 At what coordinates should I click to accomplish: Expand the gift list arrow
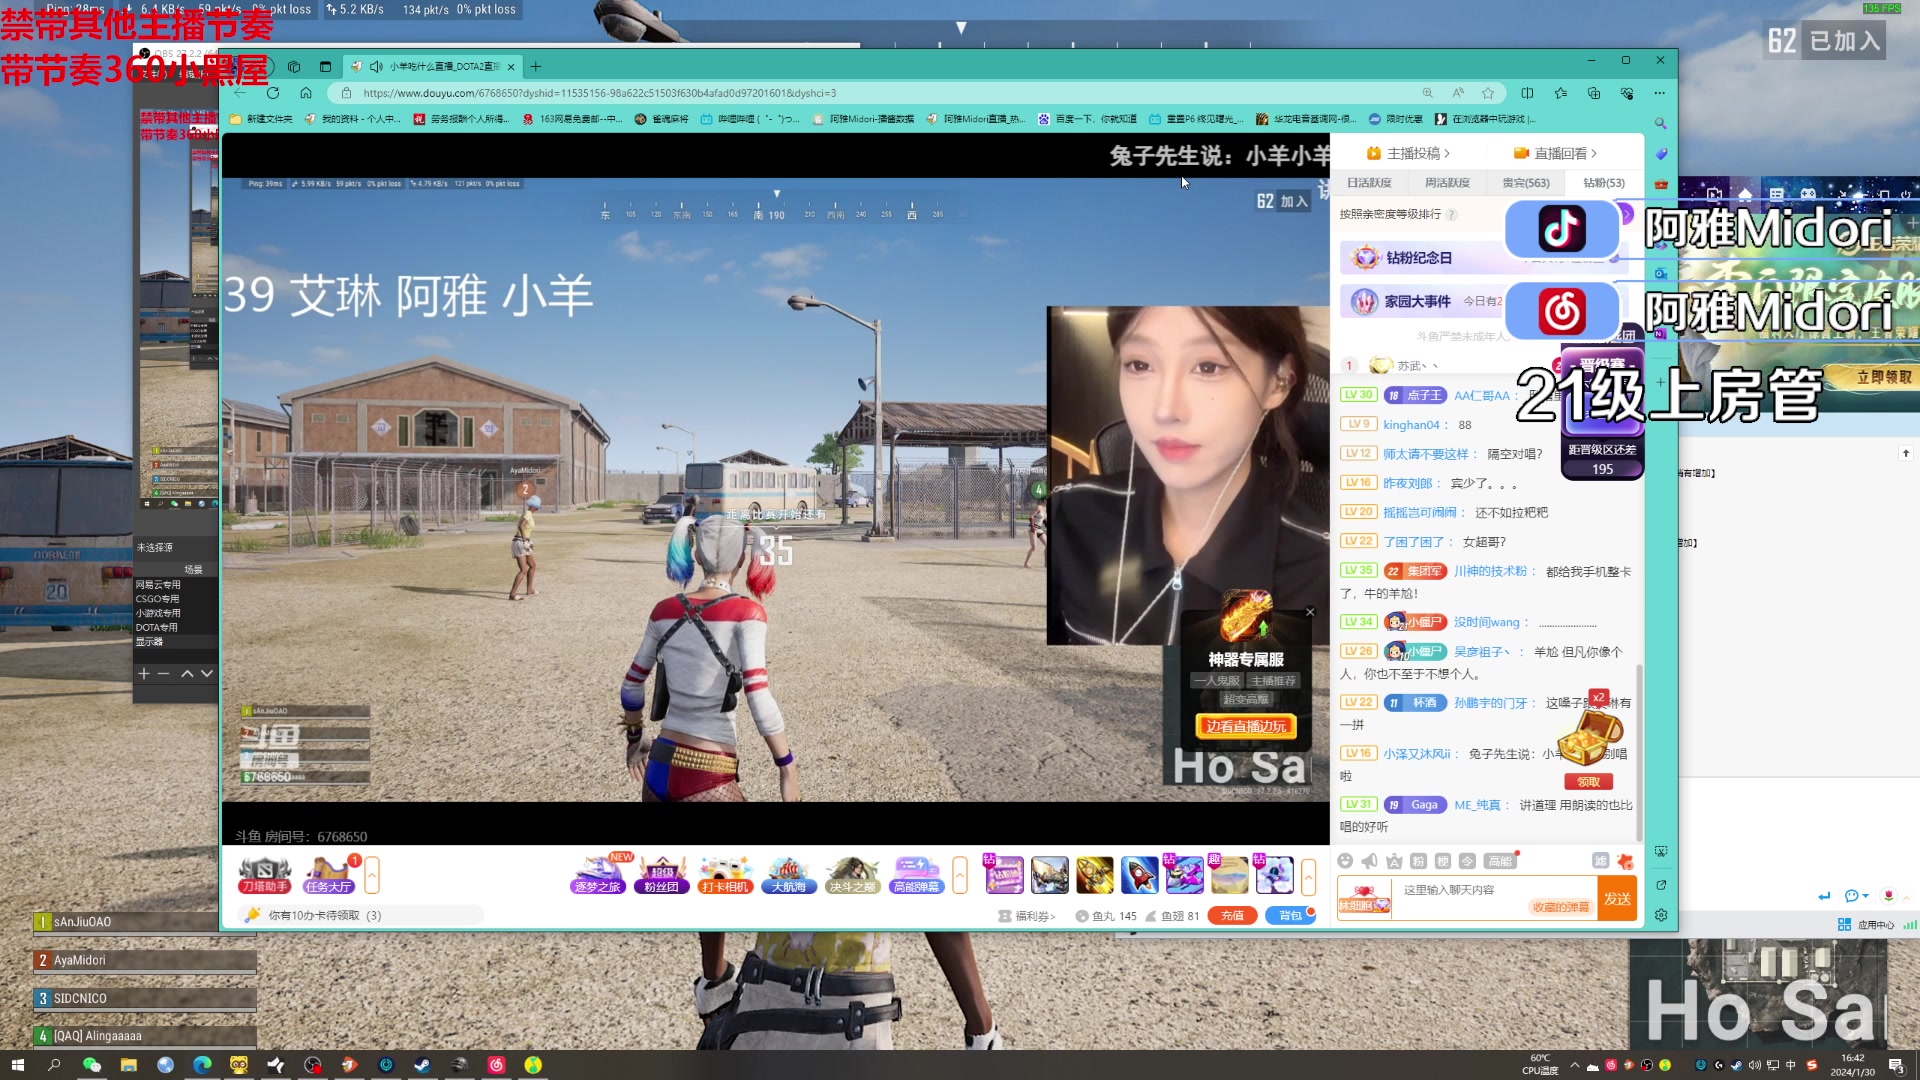tap(1308, 875)
